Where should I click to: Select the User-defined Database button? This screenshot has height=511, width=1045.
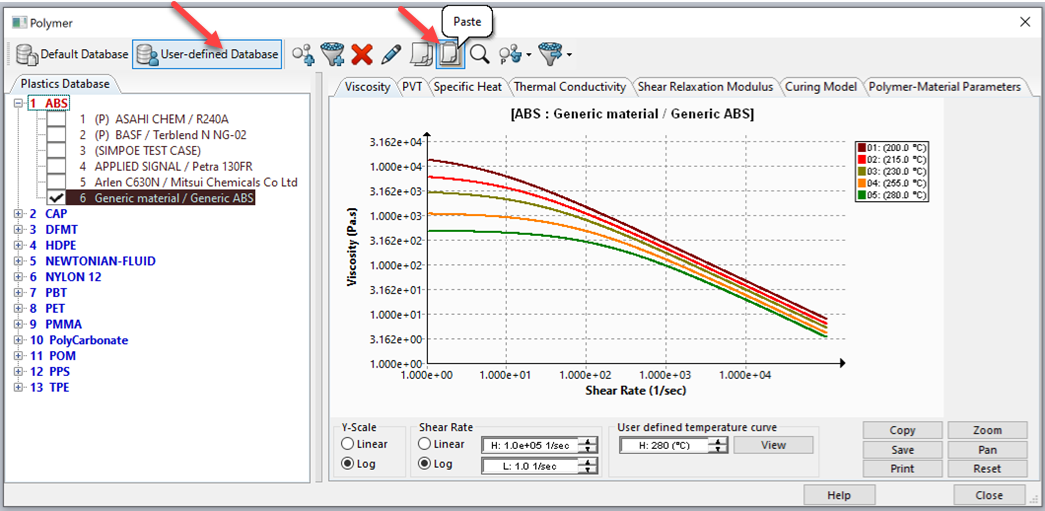[208, 54]
